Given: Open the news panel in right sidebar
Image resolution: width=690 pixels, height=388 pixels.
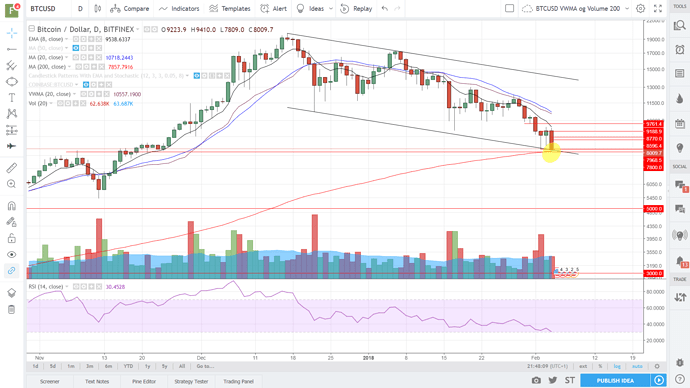Looking at the screenshot, I should pyautogui.click(x=679, y=73).
